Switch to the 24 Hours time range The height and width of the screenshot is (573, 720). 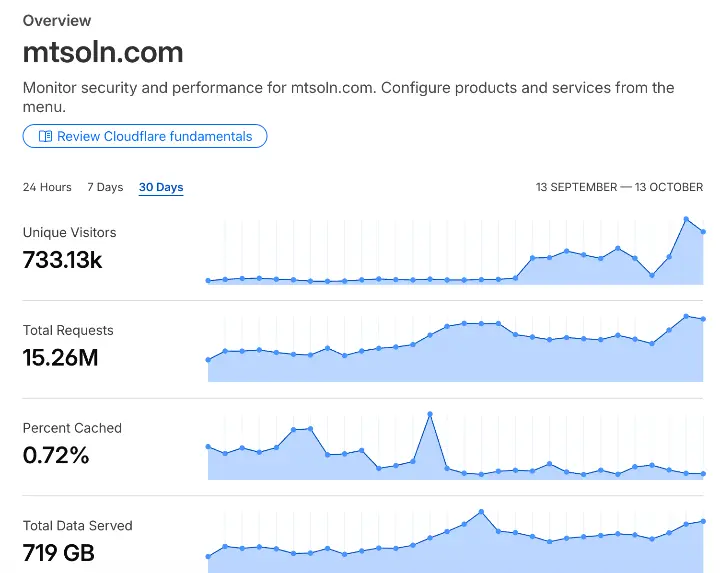47,187
